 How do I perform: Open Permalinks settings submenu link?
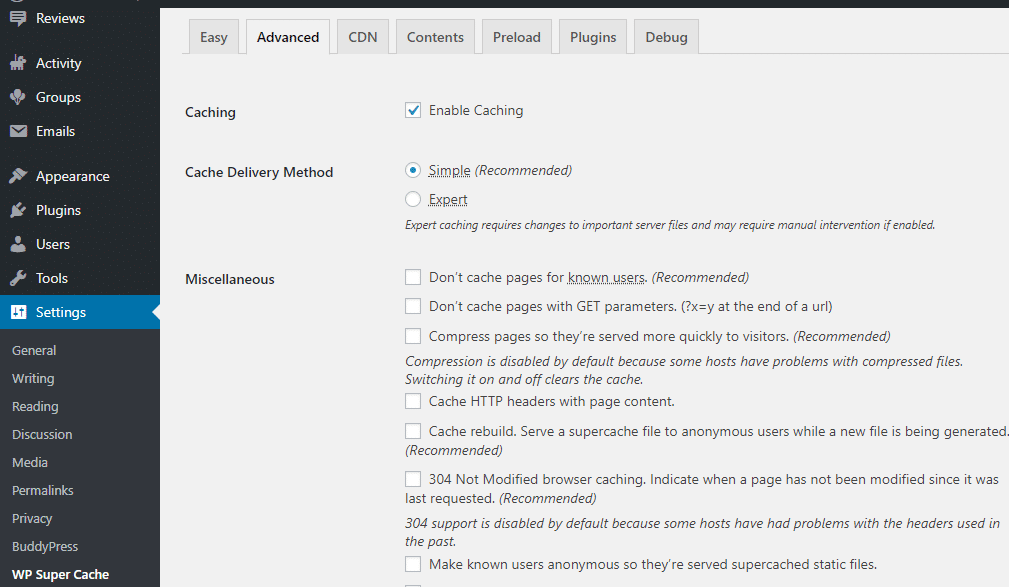(42, 490)
